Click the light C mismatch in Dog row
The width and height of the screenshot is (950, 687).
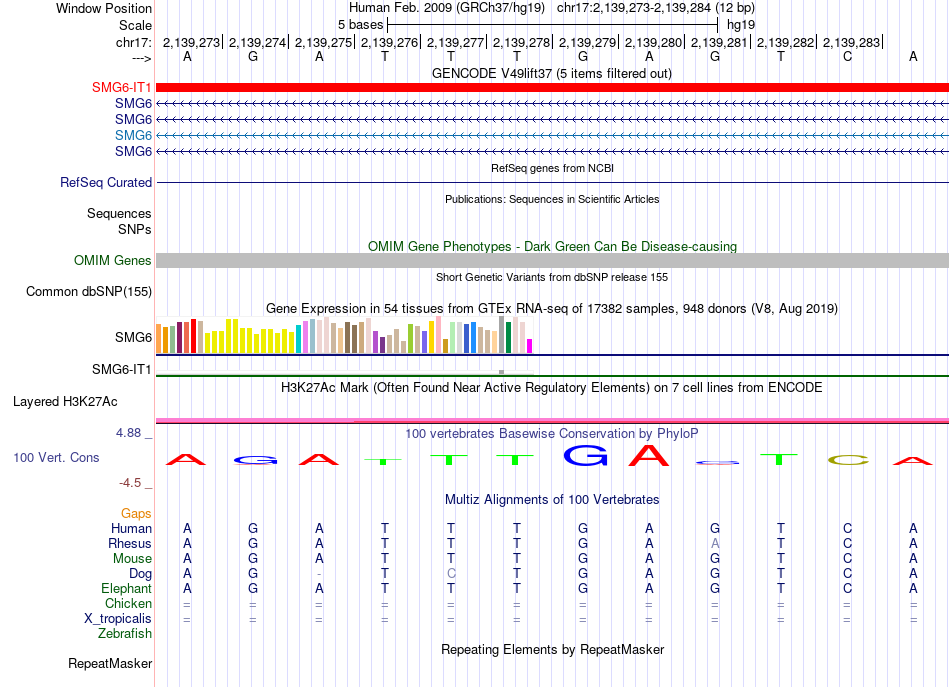pyautogui.click(x=451, y=573)
